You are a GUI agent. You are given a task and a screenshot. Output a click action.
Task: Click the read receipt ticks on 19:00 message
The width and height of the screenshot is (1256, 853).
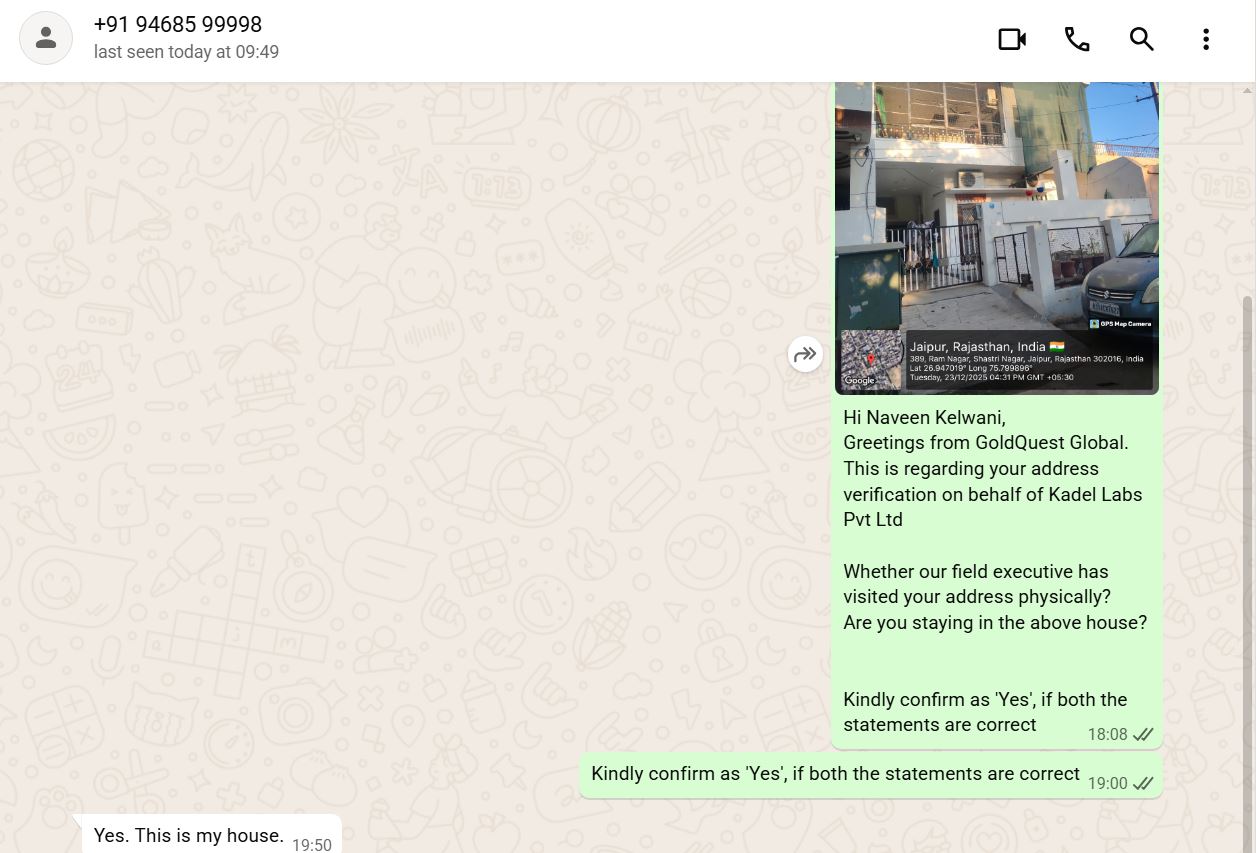(x=1144, y=784)
